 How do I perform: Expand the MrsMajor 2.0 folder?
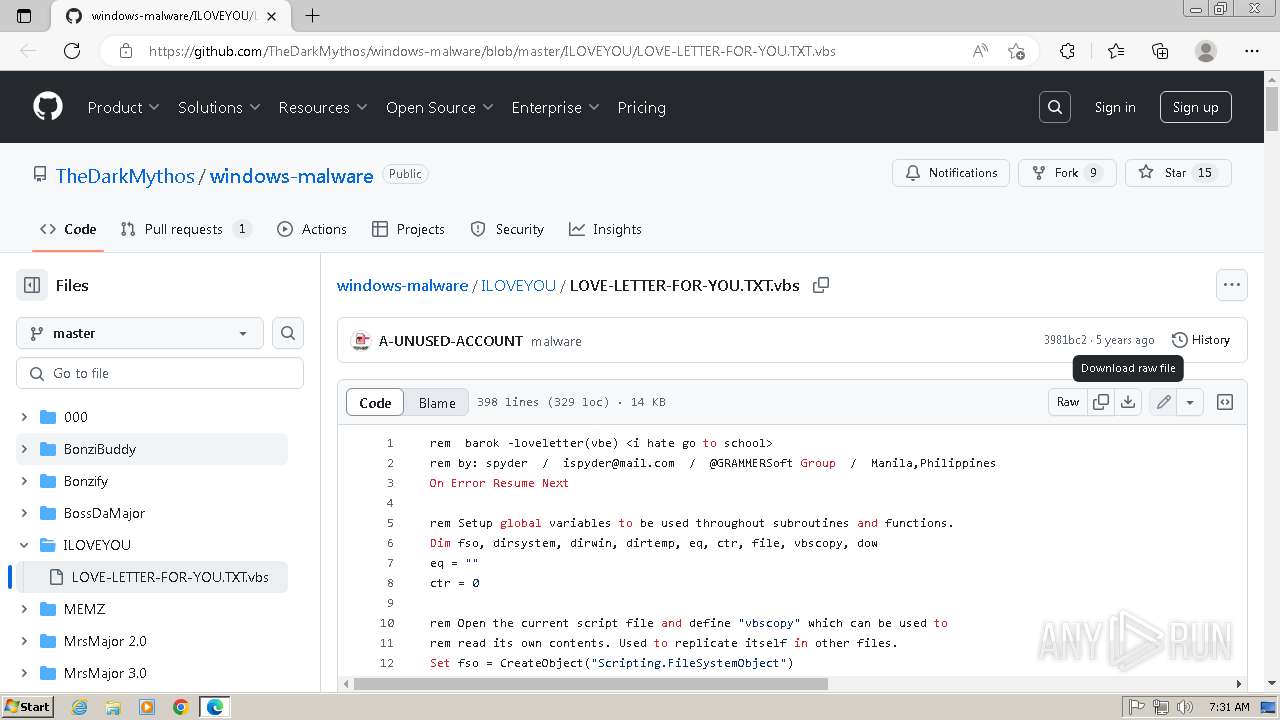pyautogui.click(x=24, y=641)
